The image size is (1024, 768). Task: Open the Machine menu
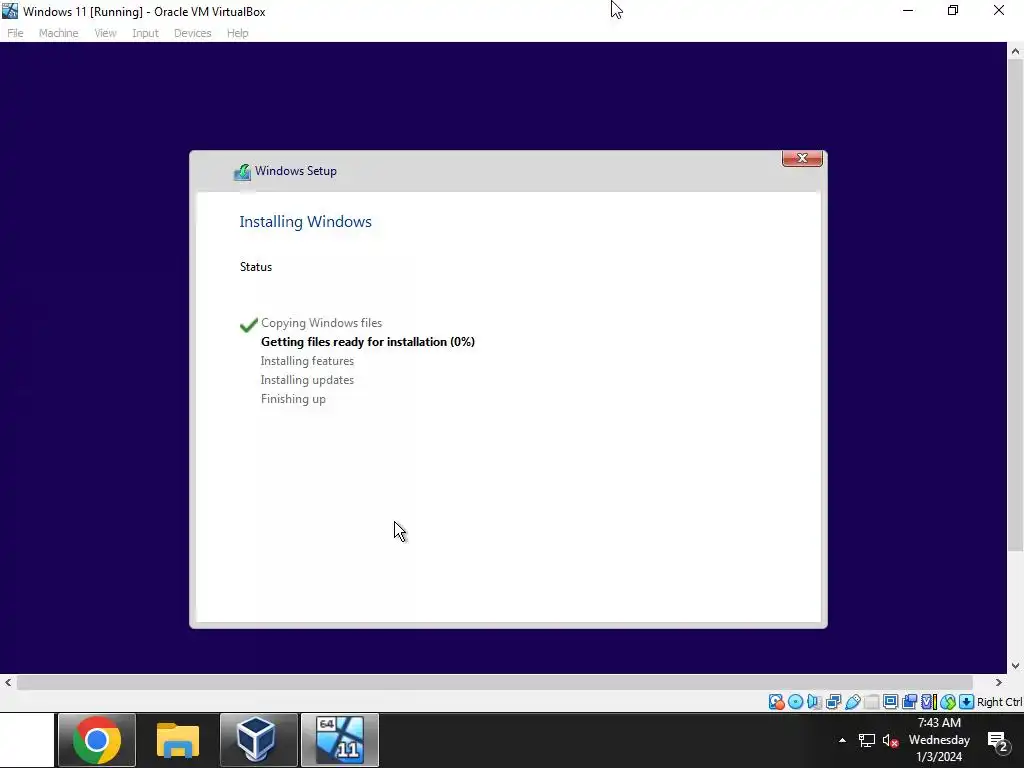pyautogui.click(x=58, y=33)
